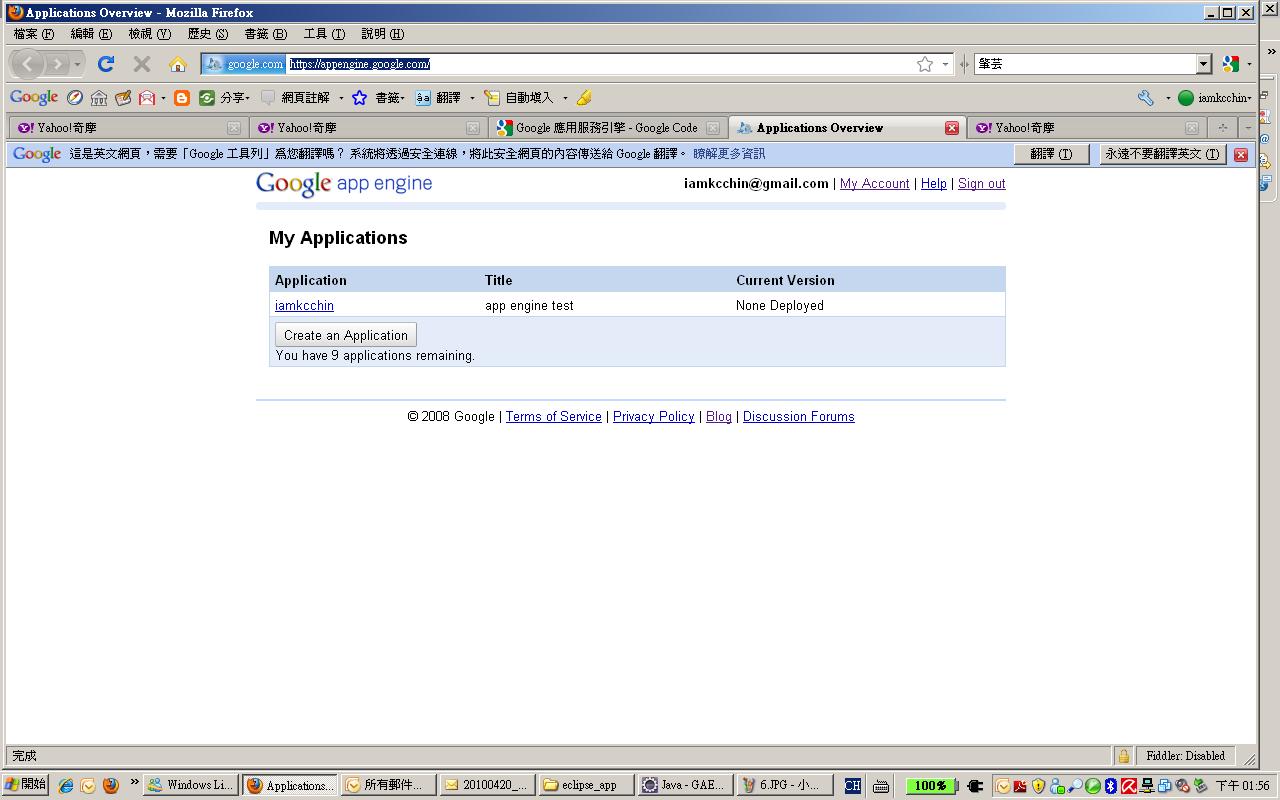Click the green status dot beside iamkcchin
Viewport: 1280px width, 800px height.
pyautogui.click(x=1186, y=97)
